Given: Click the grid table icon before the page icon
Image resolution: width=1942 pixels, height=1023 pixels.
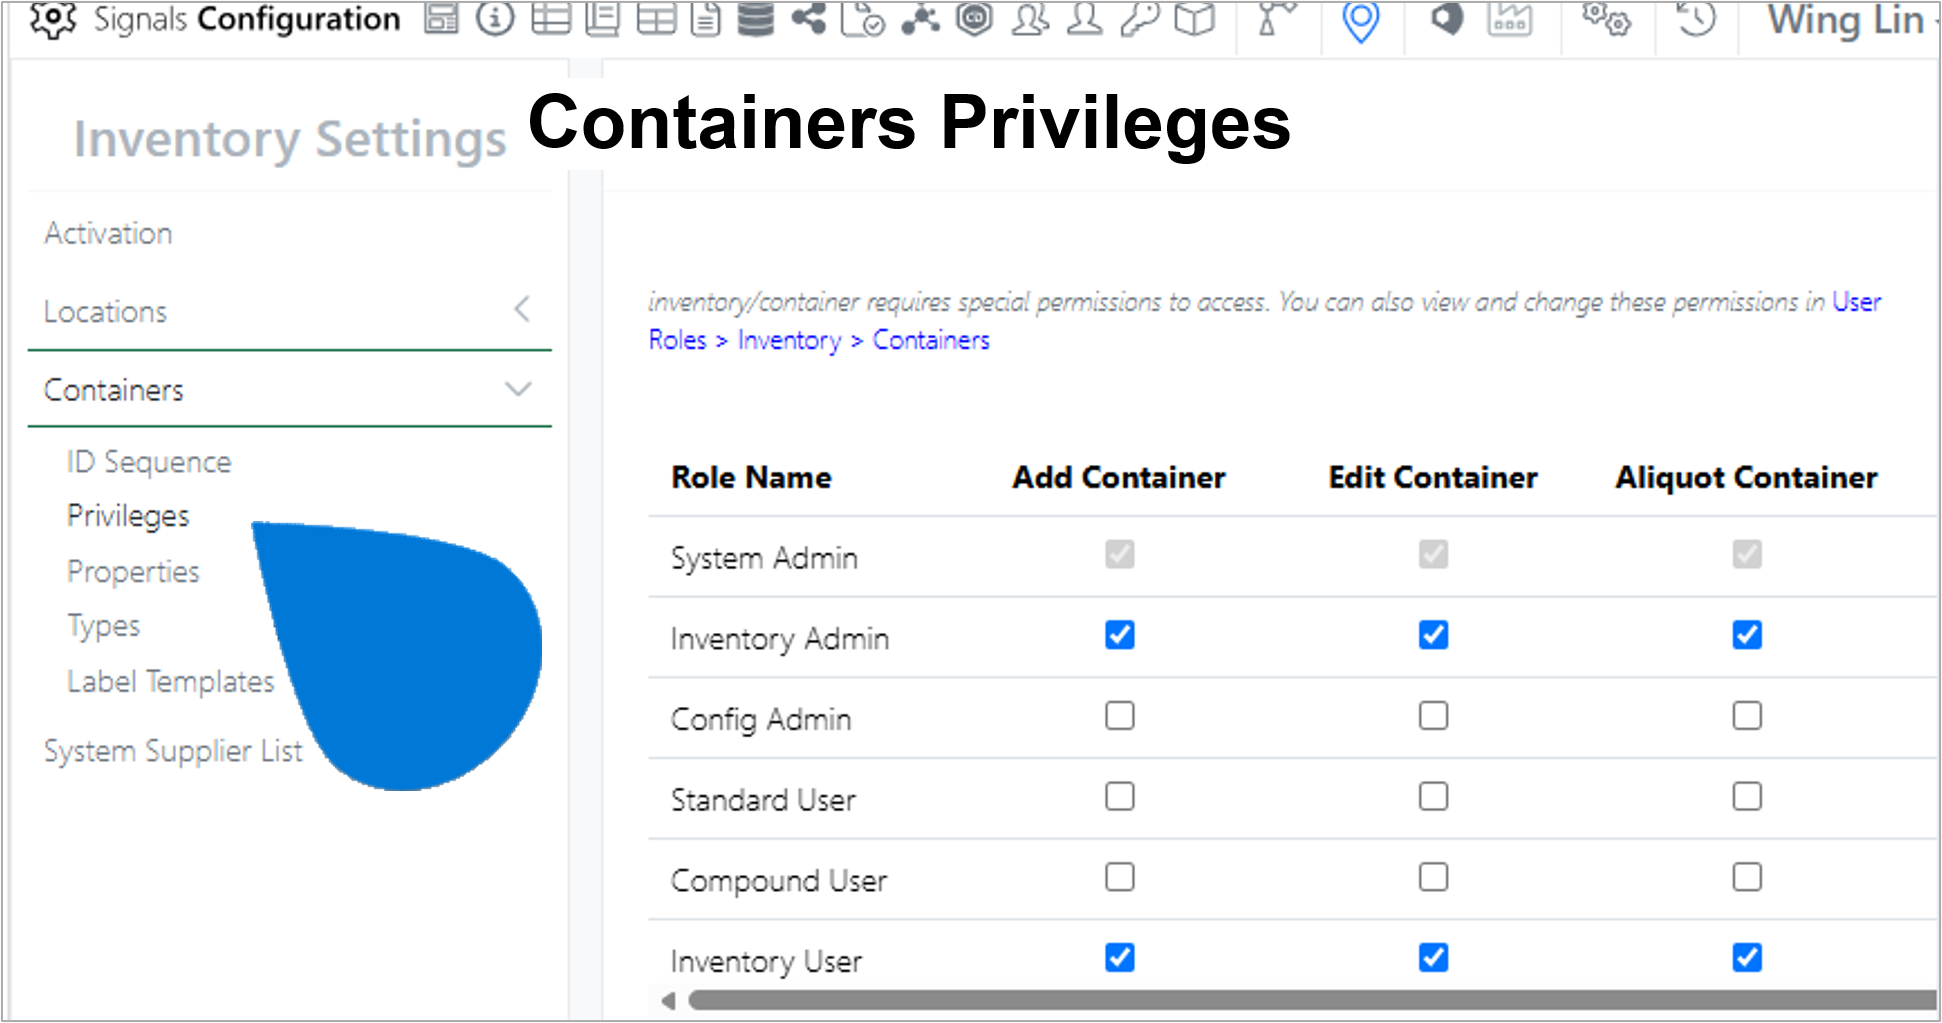Looking at the screenshot, I should coord(656,18).
